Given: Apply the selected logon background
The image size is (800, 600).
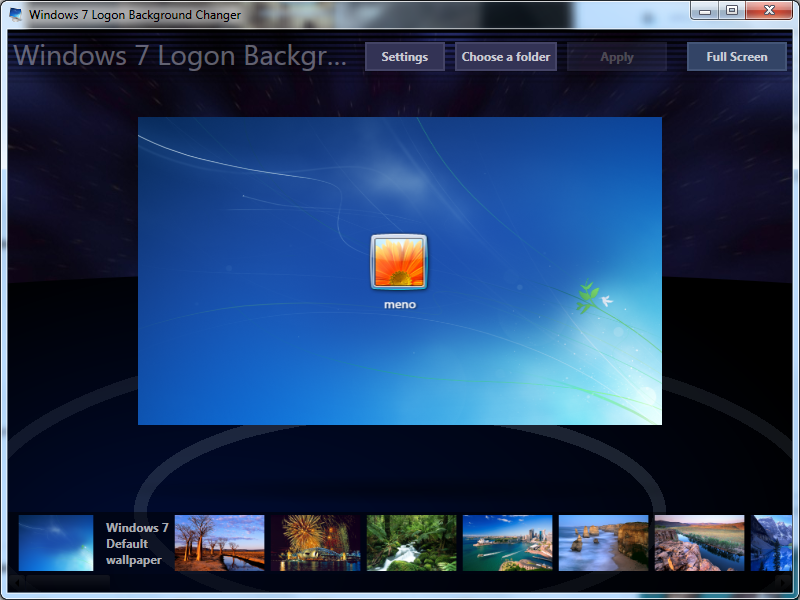Looking at the screenshot, I should coord(616,57).
